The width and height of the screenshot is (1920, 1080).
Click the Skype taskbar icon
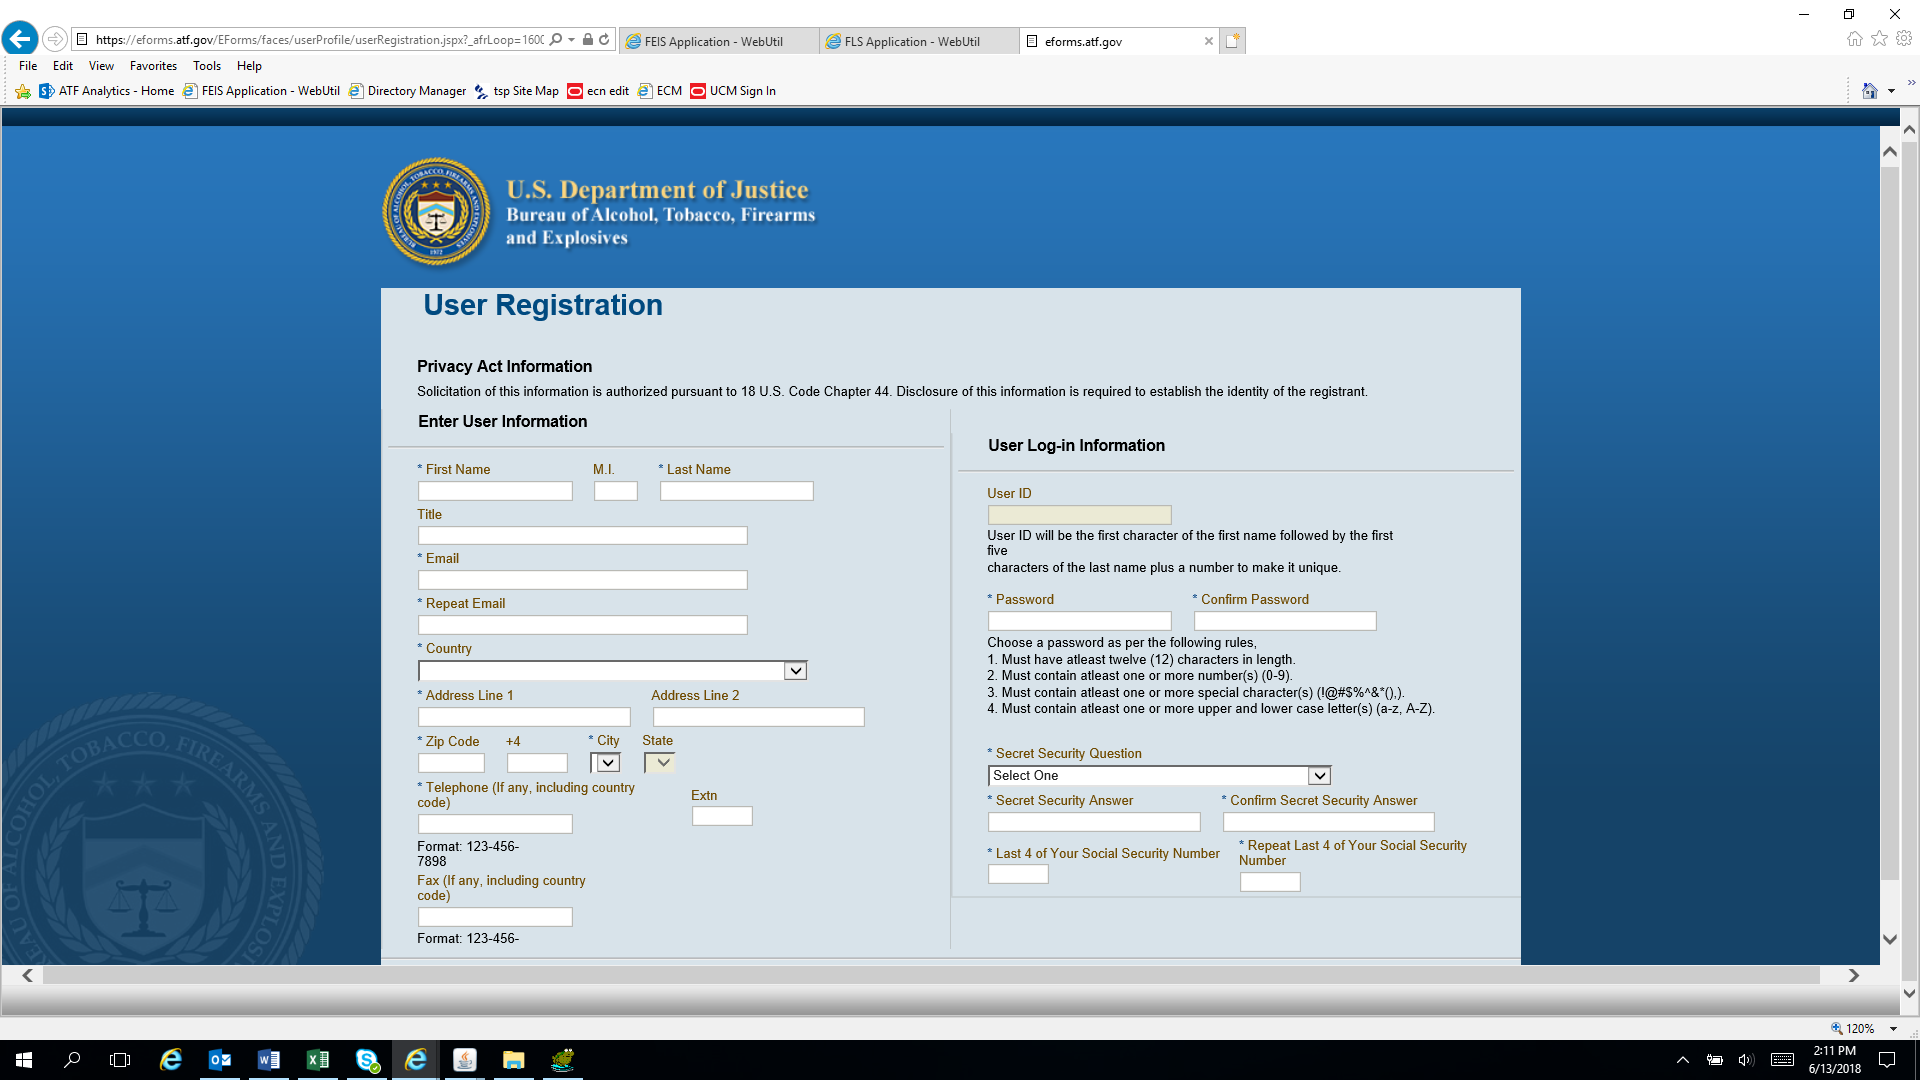(x=367, y=1060)
